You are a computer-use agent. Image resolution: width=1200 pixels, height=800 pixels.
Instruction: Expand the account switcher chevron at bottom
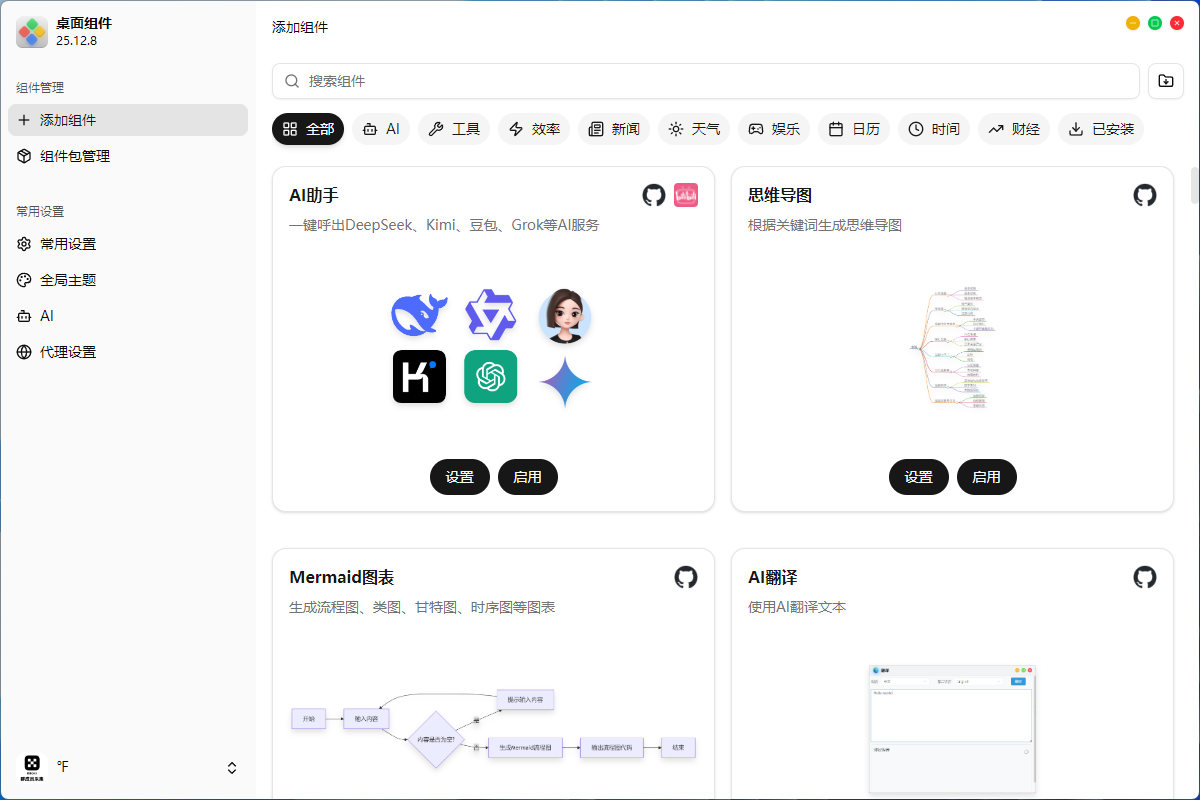pyautogui.click(x=232, y=768)
